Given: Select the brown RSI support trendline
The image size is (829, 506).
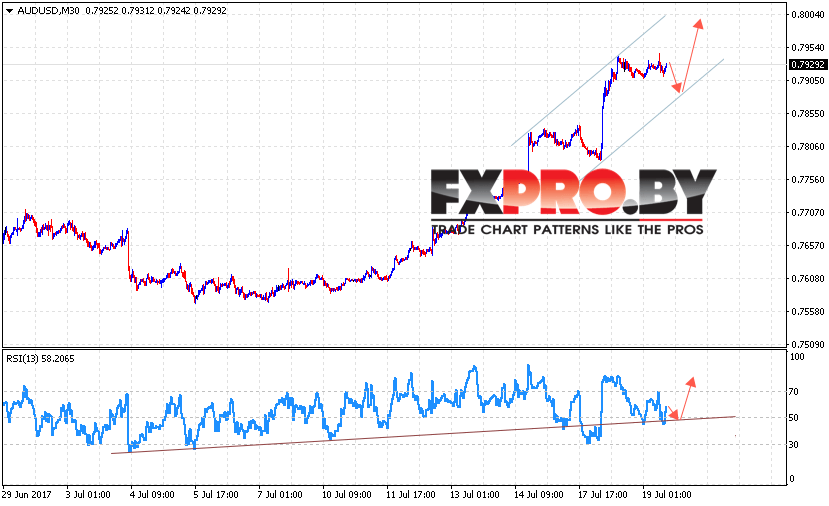Looking at the screenshot, I should [423, 435].
